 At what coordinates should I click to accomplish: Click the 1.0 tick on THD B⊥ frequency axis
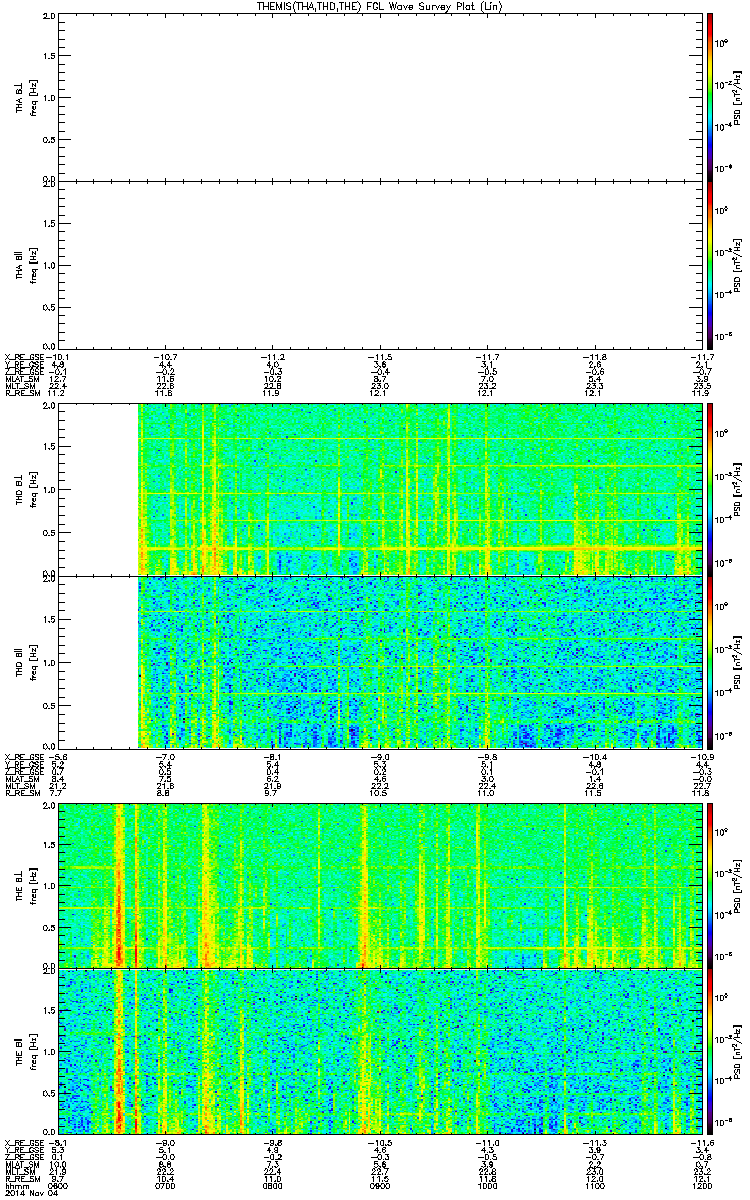(50, 490)
